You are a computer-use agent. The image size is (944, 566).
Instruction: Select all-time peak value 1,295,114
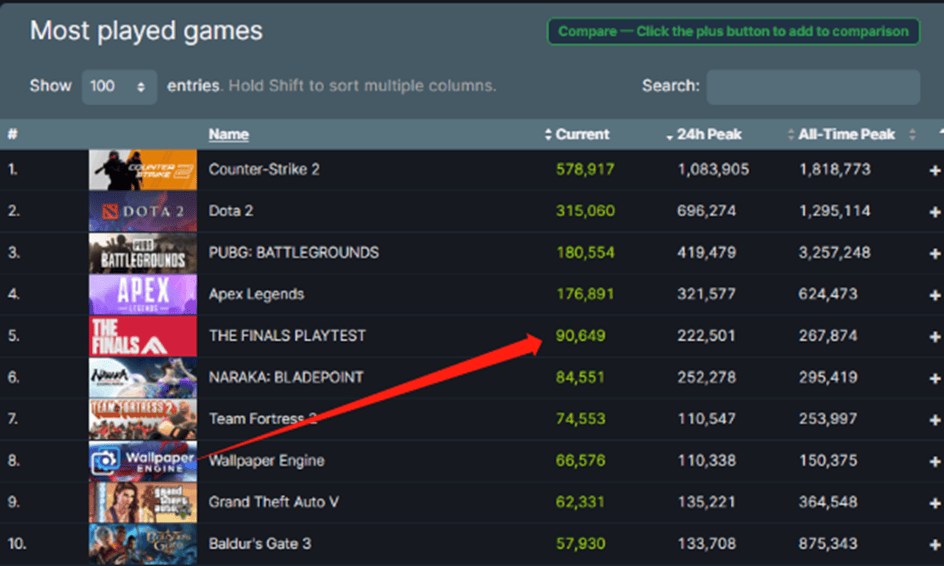pos(834,211)
